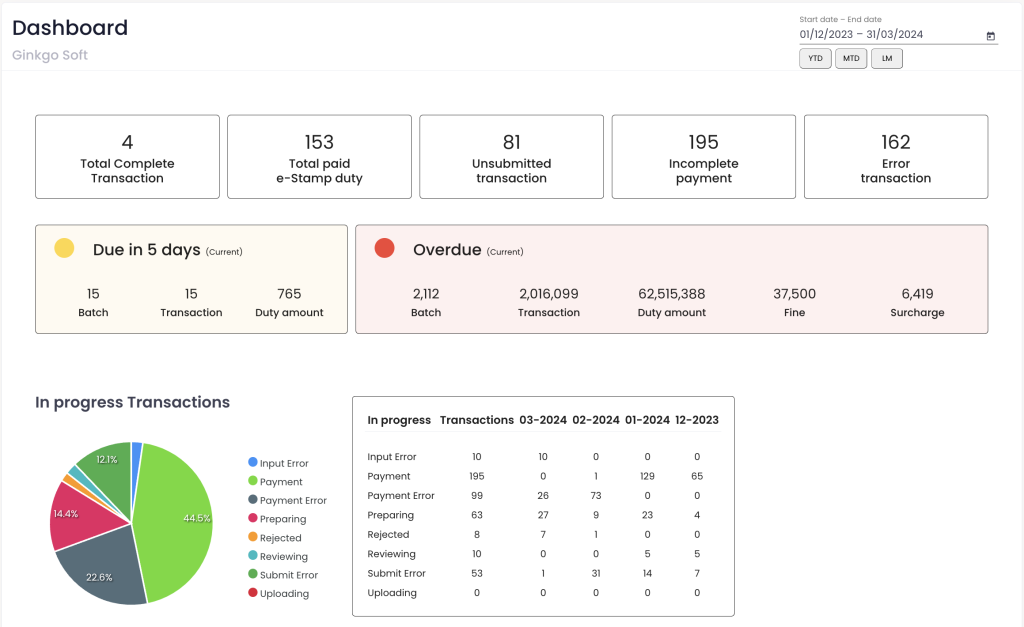Click the Uploading legend dot
The height and width of the screenshot is (627, 1024).
point(254,593)
